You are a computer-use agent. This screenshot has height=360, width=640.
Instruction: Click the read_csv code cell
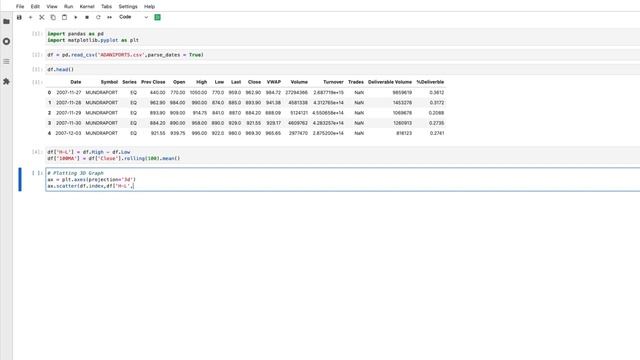[342, 55]
